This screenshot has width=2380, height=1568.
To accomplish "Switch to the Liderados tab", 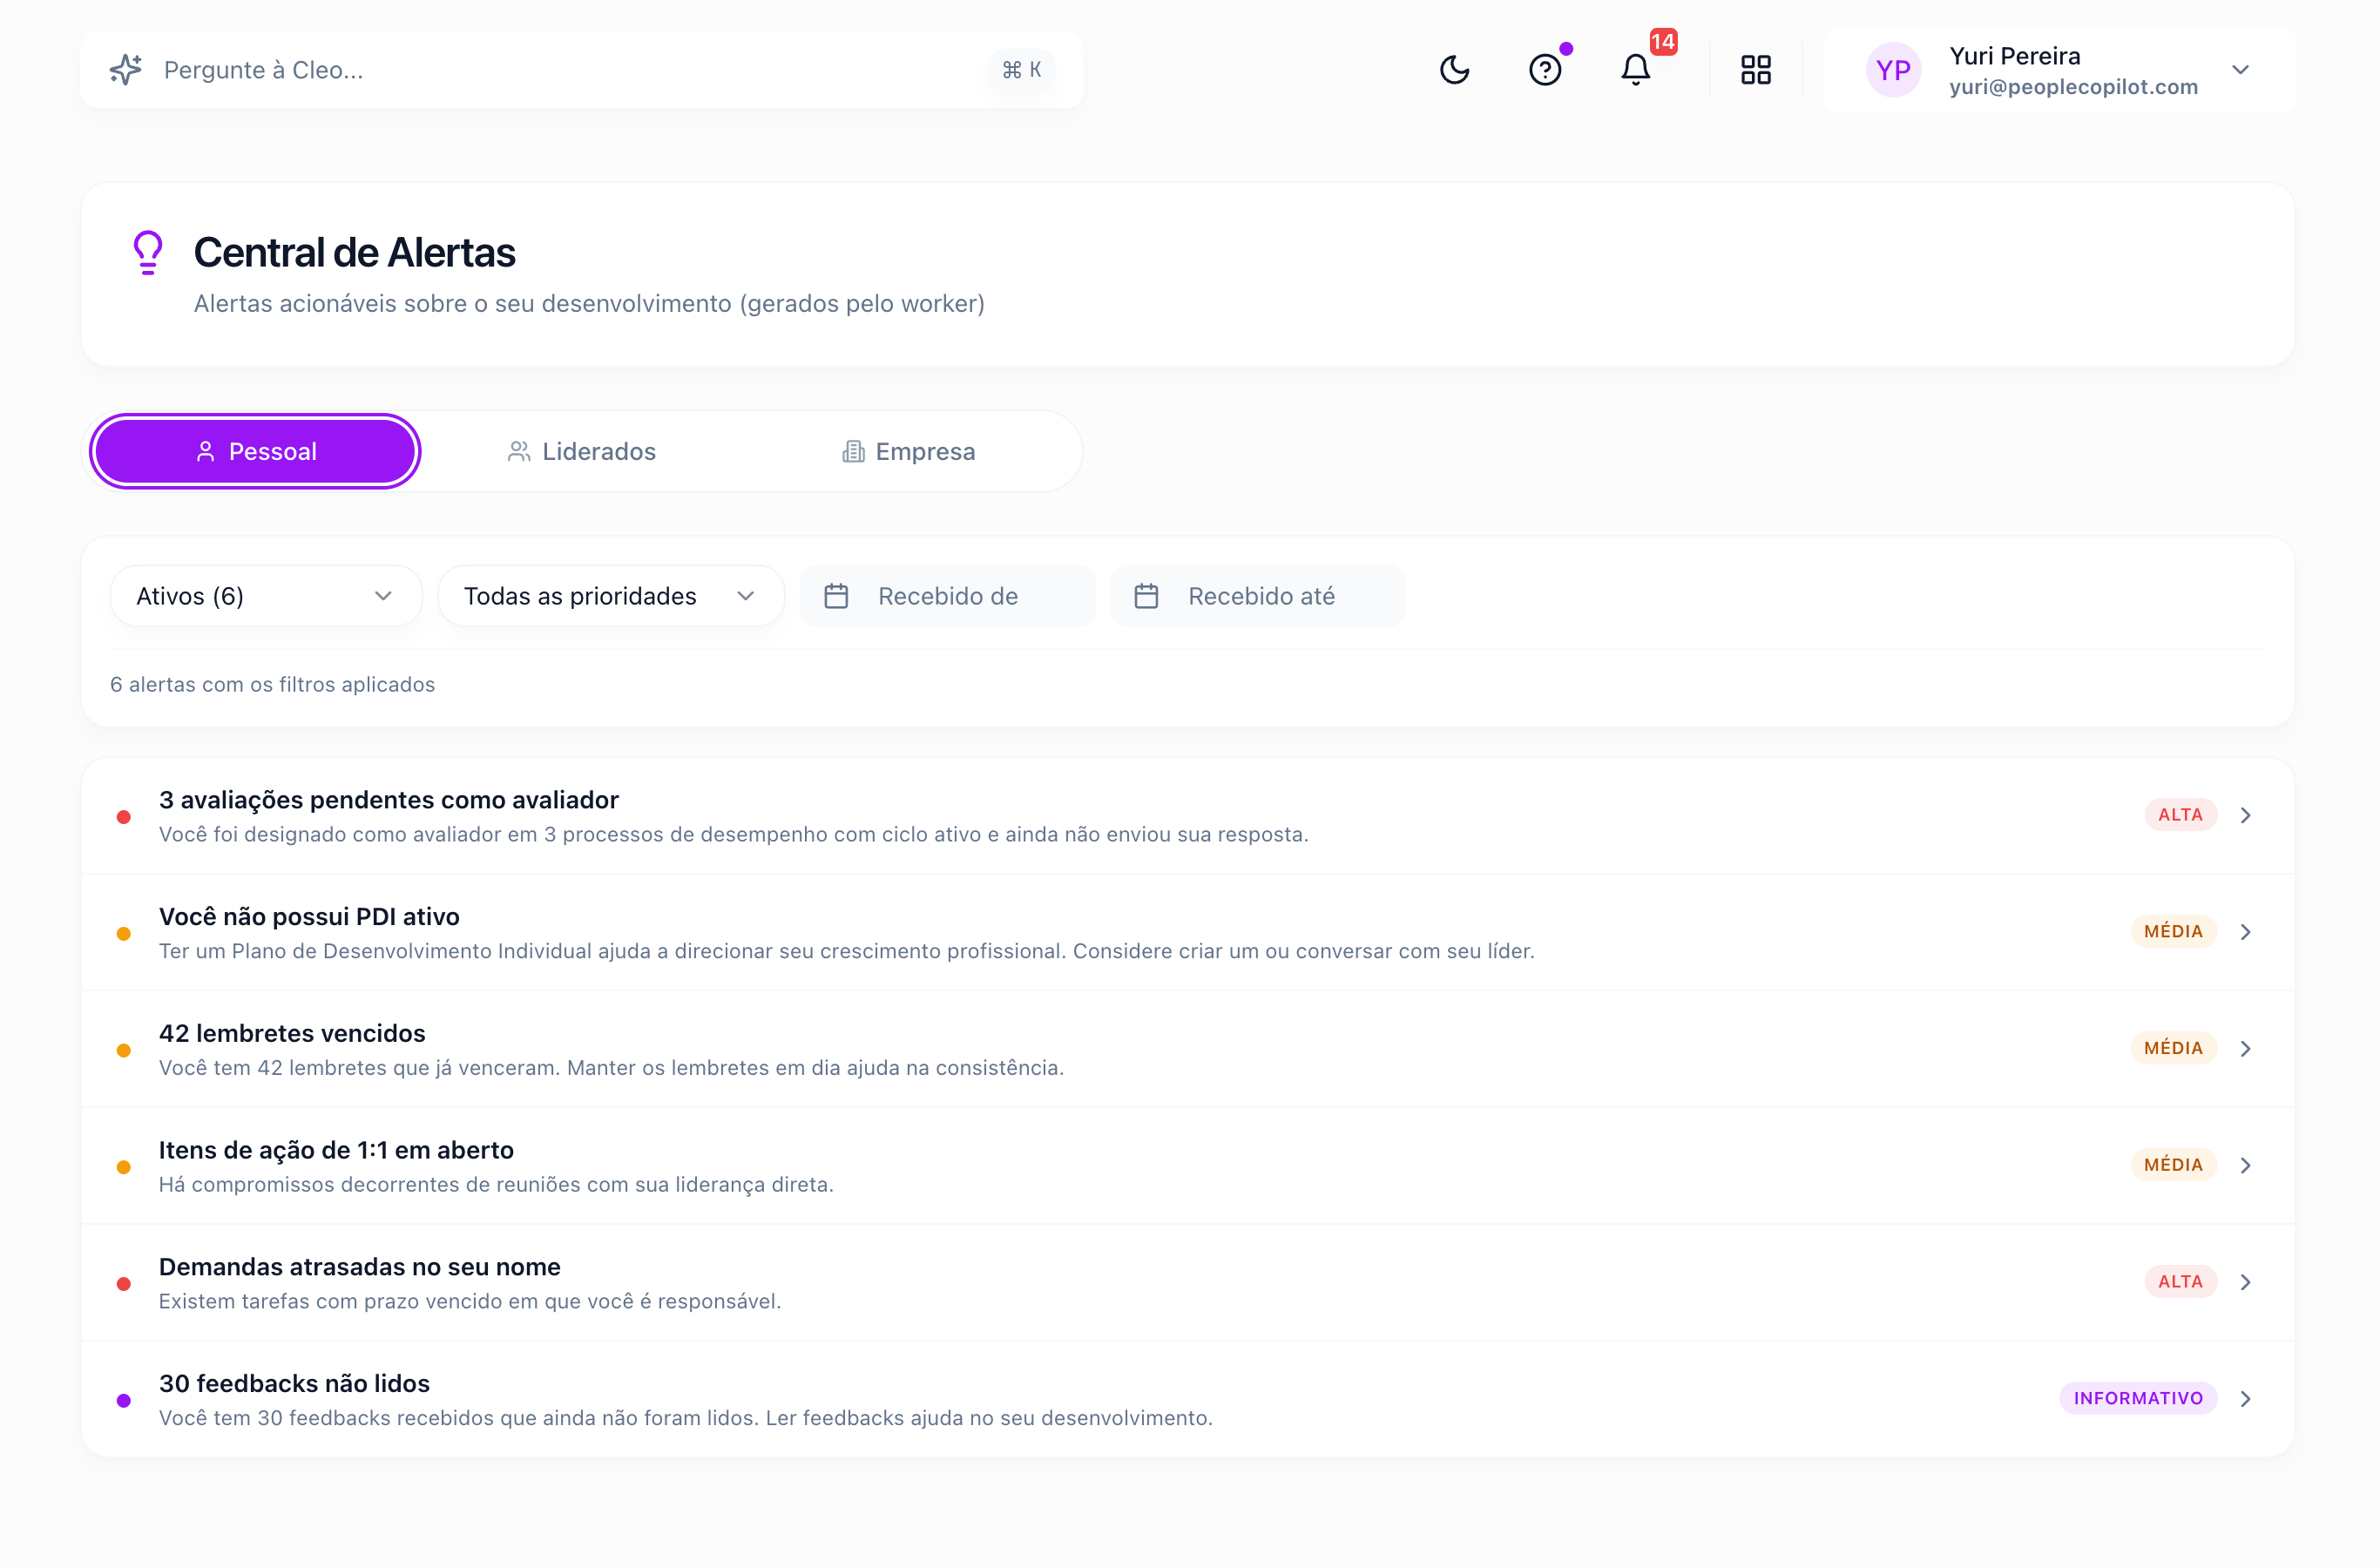I will pos(582,451).
